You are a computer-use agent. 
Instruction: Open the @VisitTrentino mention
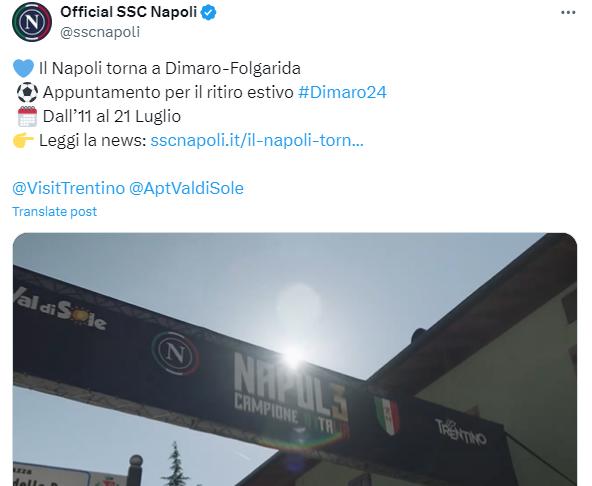click(x=68, y=188)
